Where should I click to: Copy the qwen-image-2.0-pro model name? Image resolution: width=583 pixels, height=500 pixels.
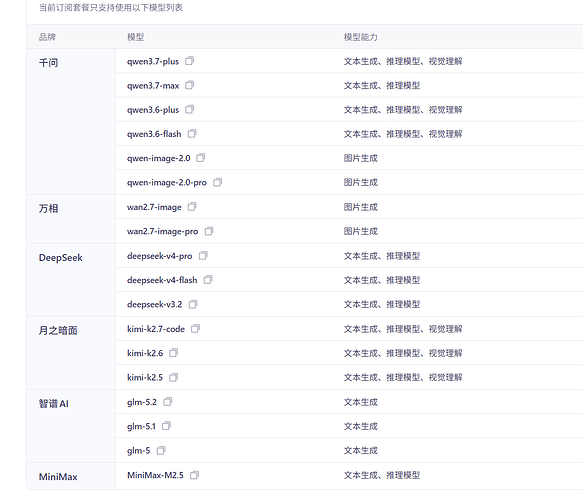coord(217,182)
